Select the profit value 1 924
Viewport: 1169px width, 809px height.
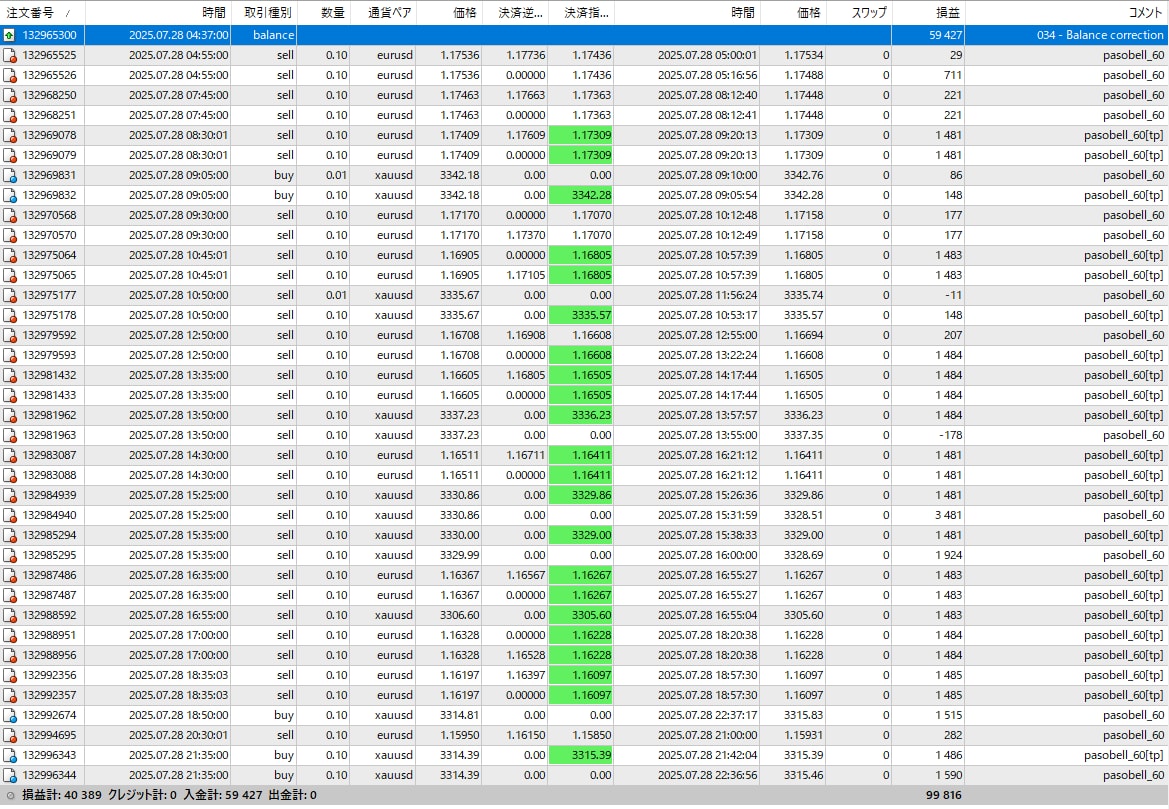point(947,555)
